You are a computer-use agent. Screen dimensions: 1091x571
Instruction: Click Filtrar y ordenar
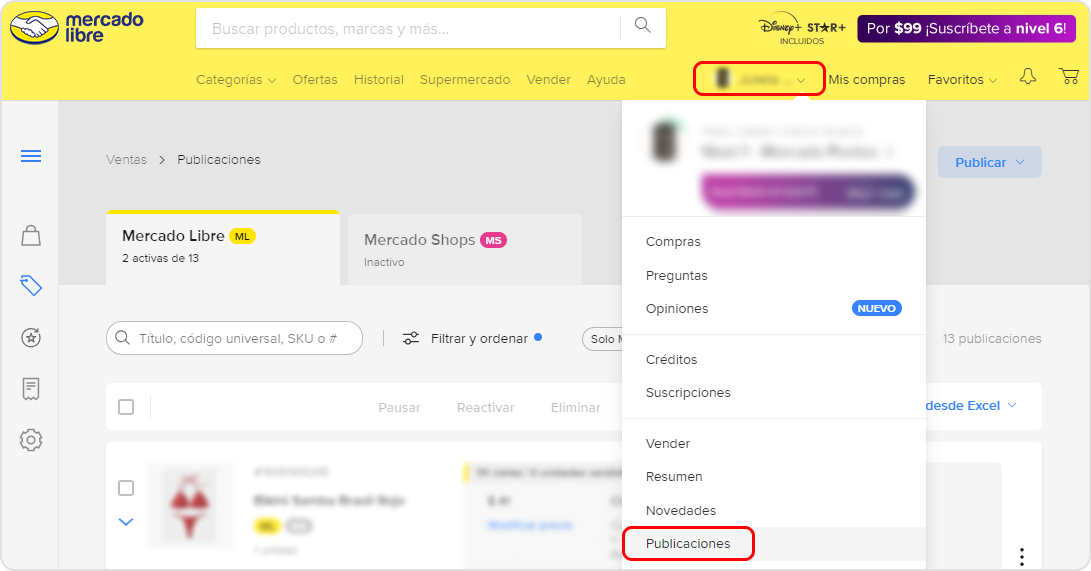[x=472, y=339]
